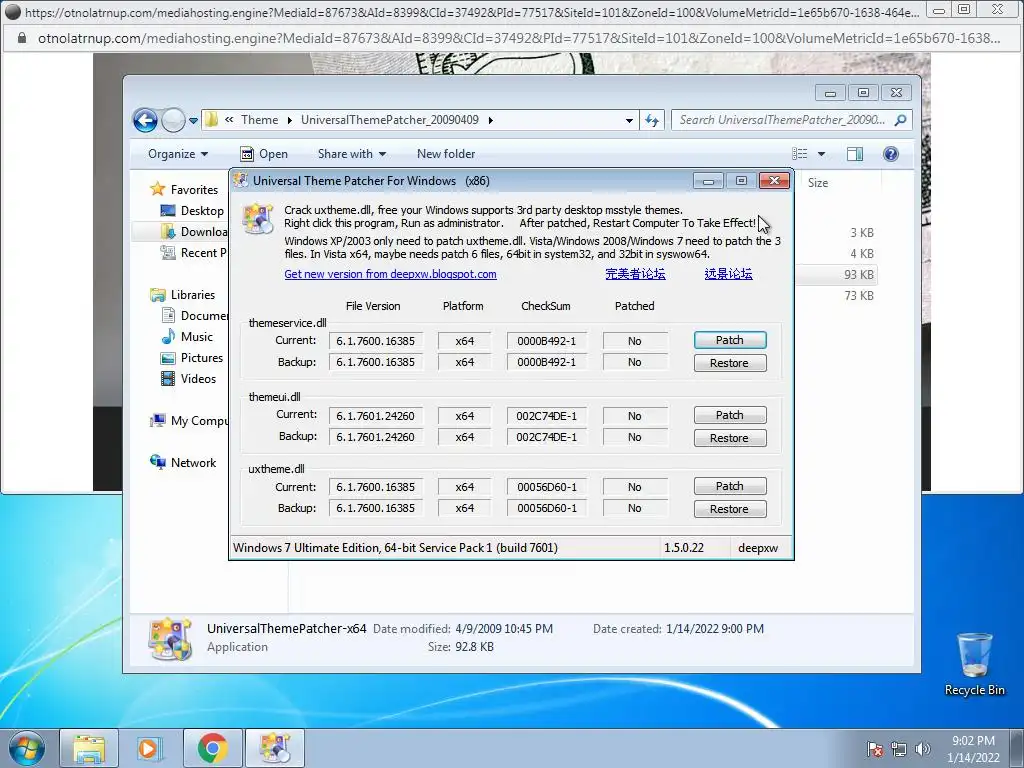The width and height of the screenshot is (1024, 768).
Task: Open Documents library
Action: coord(195,315)
